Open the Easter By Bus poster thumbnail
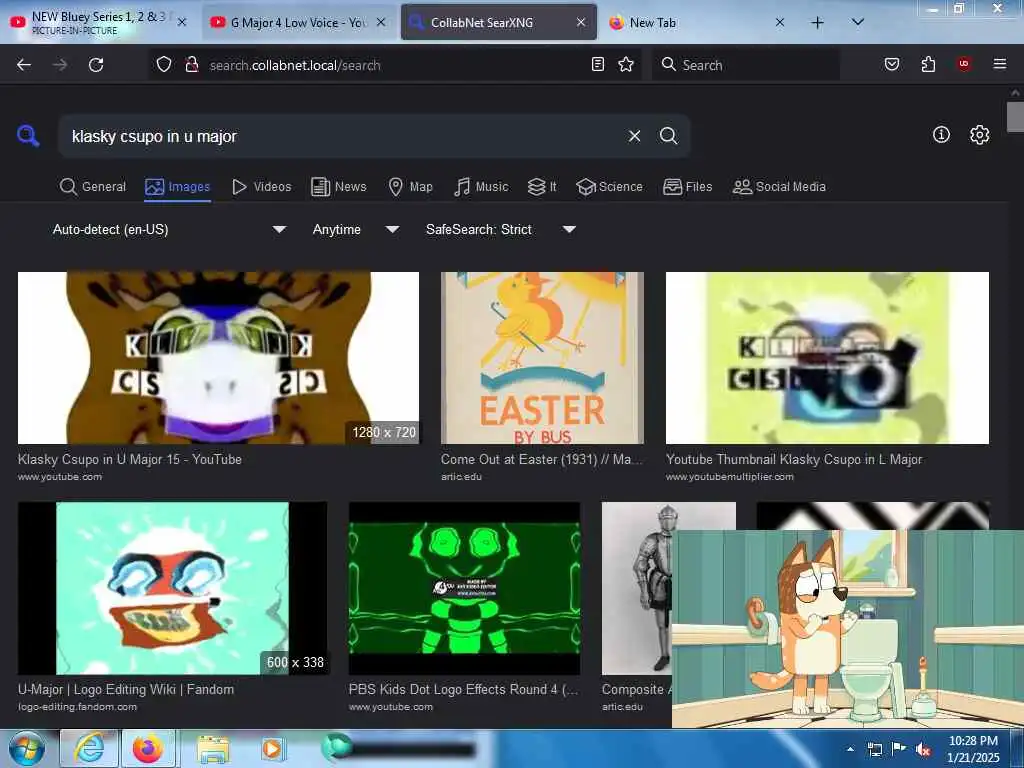 point(543,358)
